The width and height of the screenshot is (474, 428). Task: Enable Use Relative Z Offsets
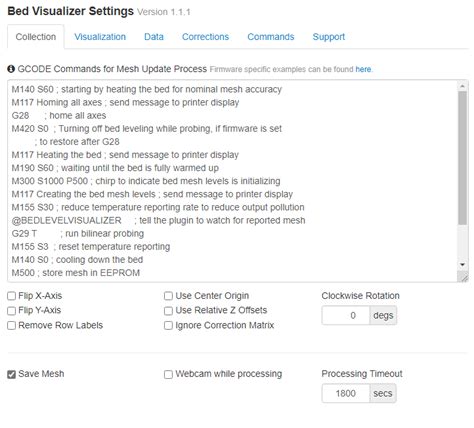[x=168, y=311]
